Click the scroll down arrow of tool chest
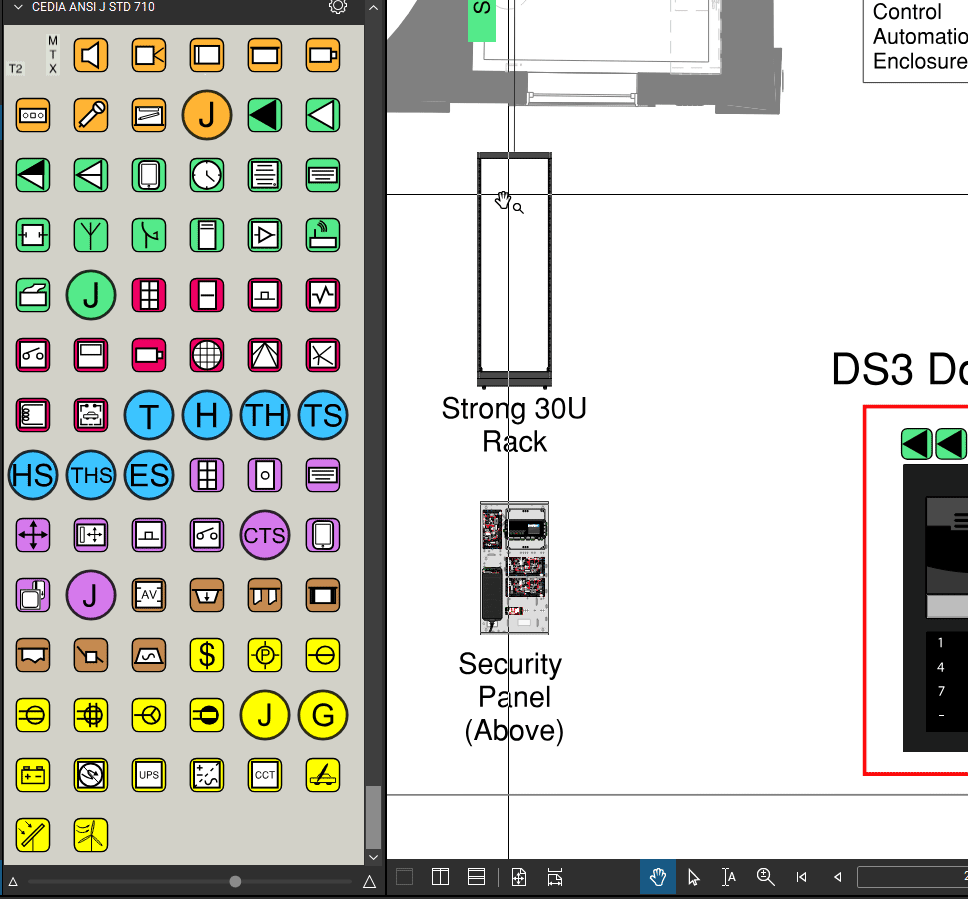The width and height of the screenshot is (968, 899). click(373, 858)
